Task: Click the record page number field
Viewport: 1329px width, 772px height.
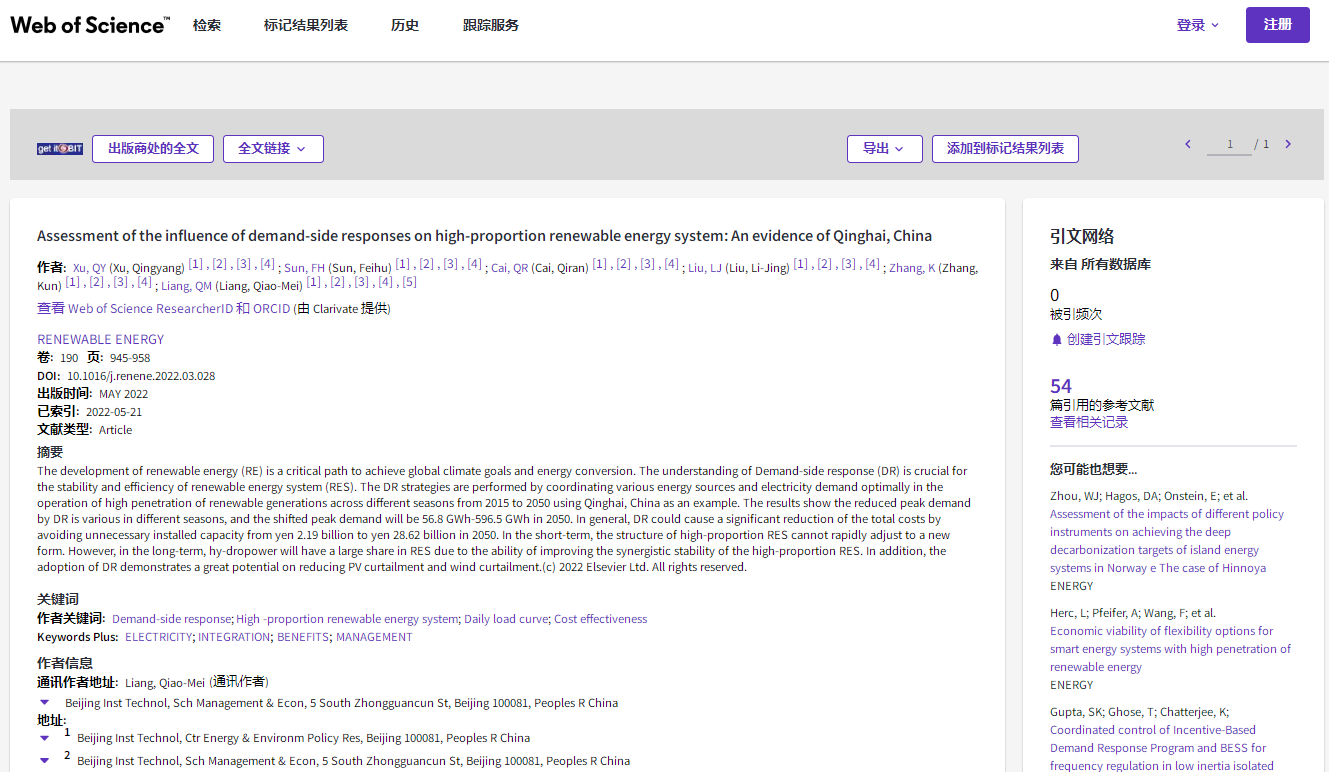Action: click(x=1230, y=144)
